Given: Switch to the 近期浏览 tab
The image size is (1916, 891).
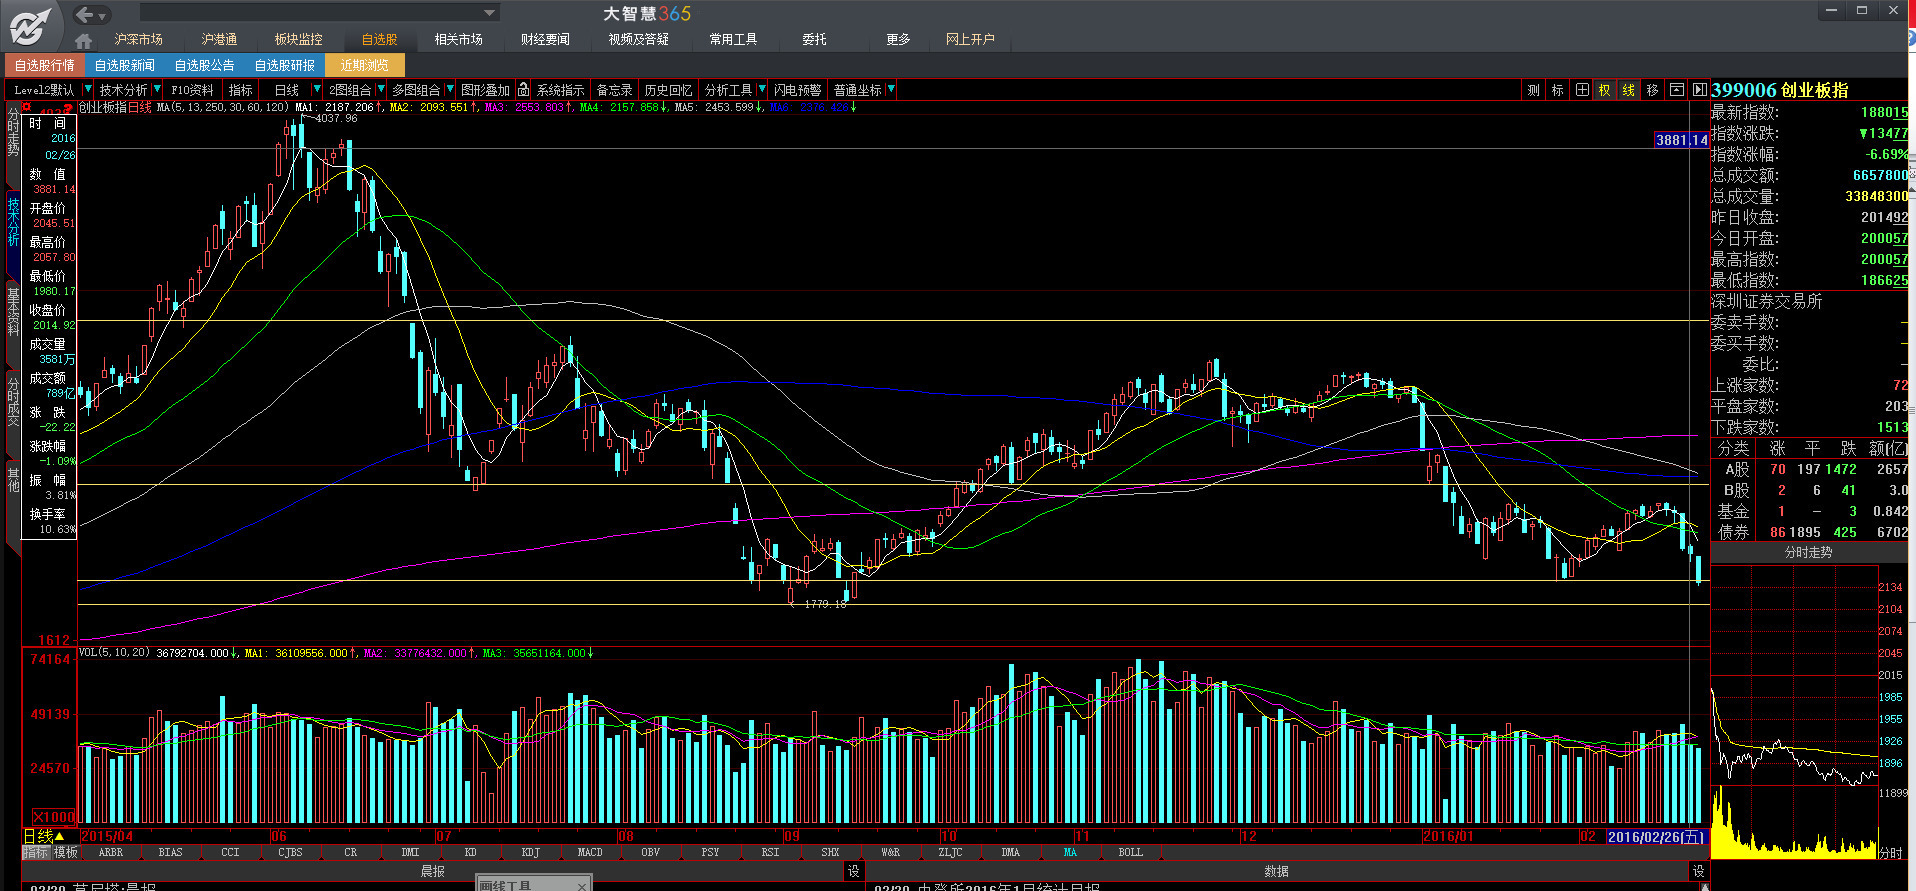Looking at the screenshot, I should click(365, 65).
